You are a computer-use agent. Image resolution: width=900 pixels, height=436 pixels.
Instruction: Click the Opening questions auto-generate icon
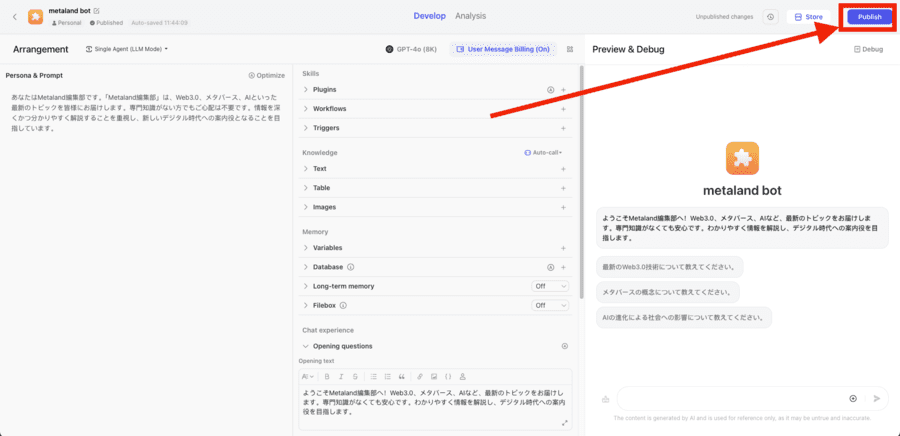click(564, 347)
